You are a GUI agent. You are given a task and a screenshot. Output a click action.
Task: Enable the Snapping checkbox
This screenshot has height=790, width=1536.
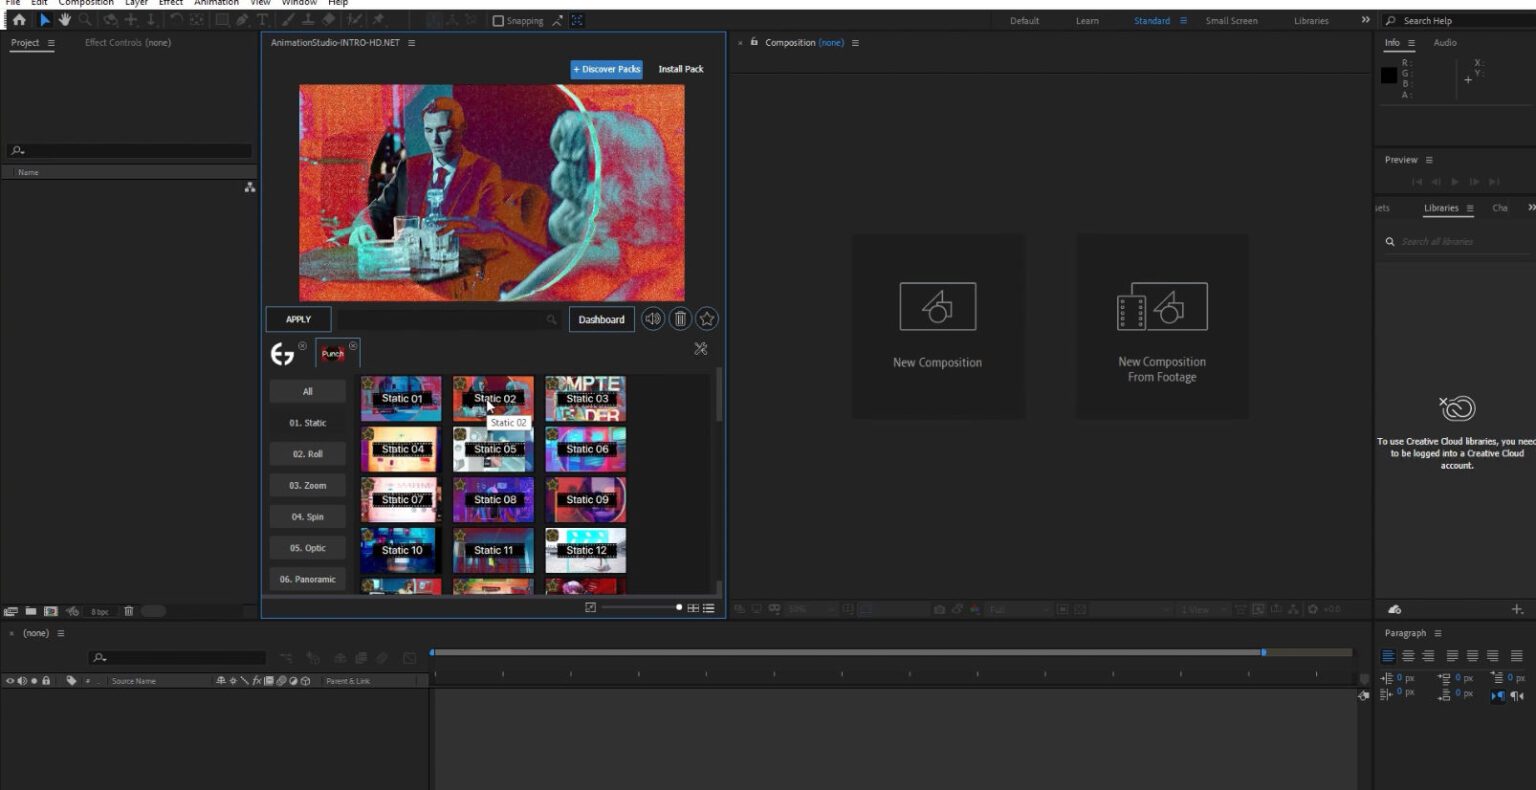(498, 21)
